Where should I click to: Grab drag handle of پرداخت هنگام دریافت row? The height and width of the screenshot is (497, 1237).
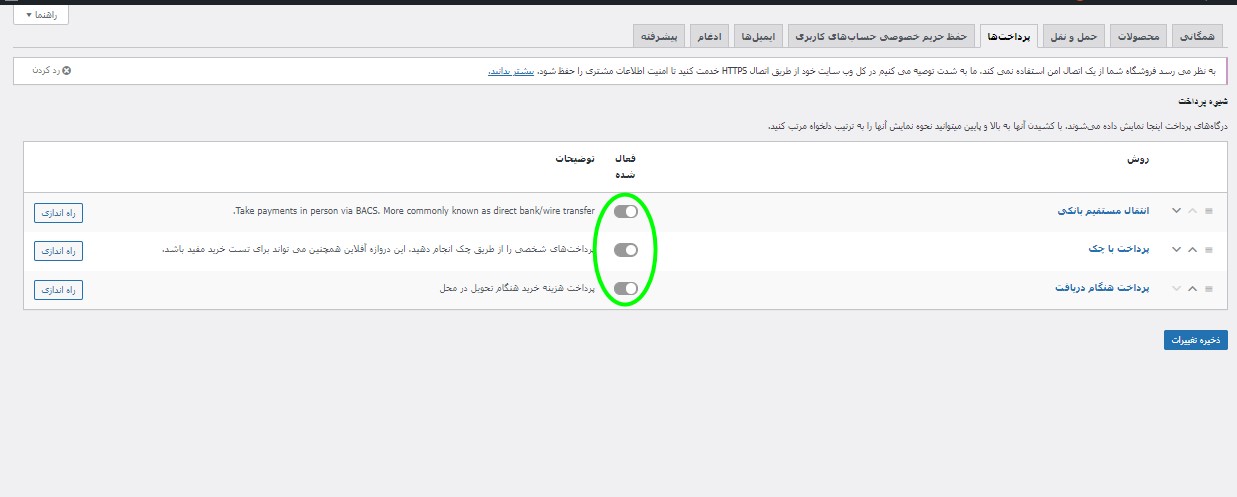point(1209,288)
